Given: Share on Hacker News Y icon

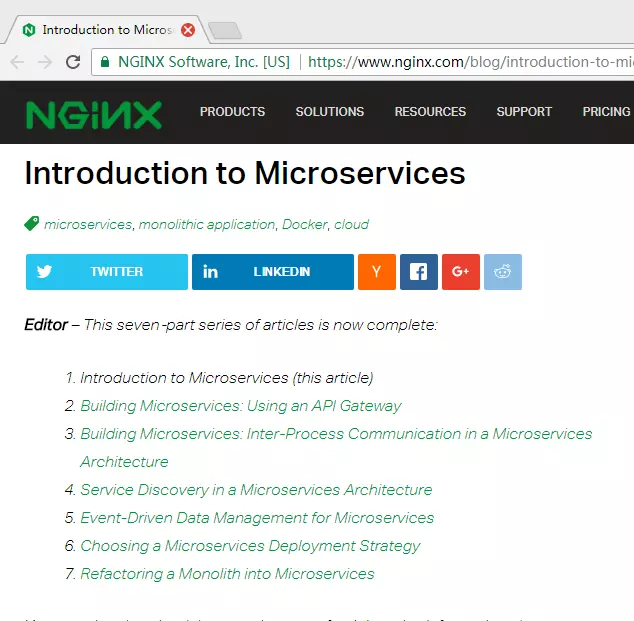Looking at the screenshot, I should click(x=377, y=272).
